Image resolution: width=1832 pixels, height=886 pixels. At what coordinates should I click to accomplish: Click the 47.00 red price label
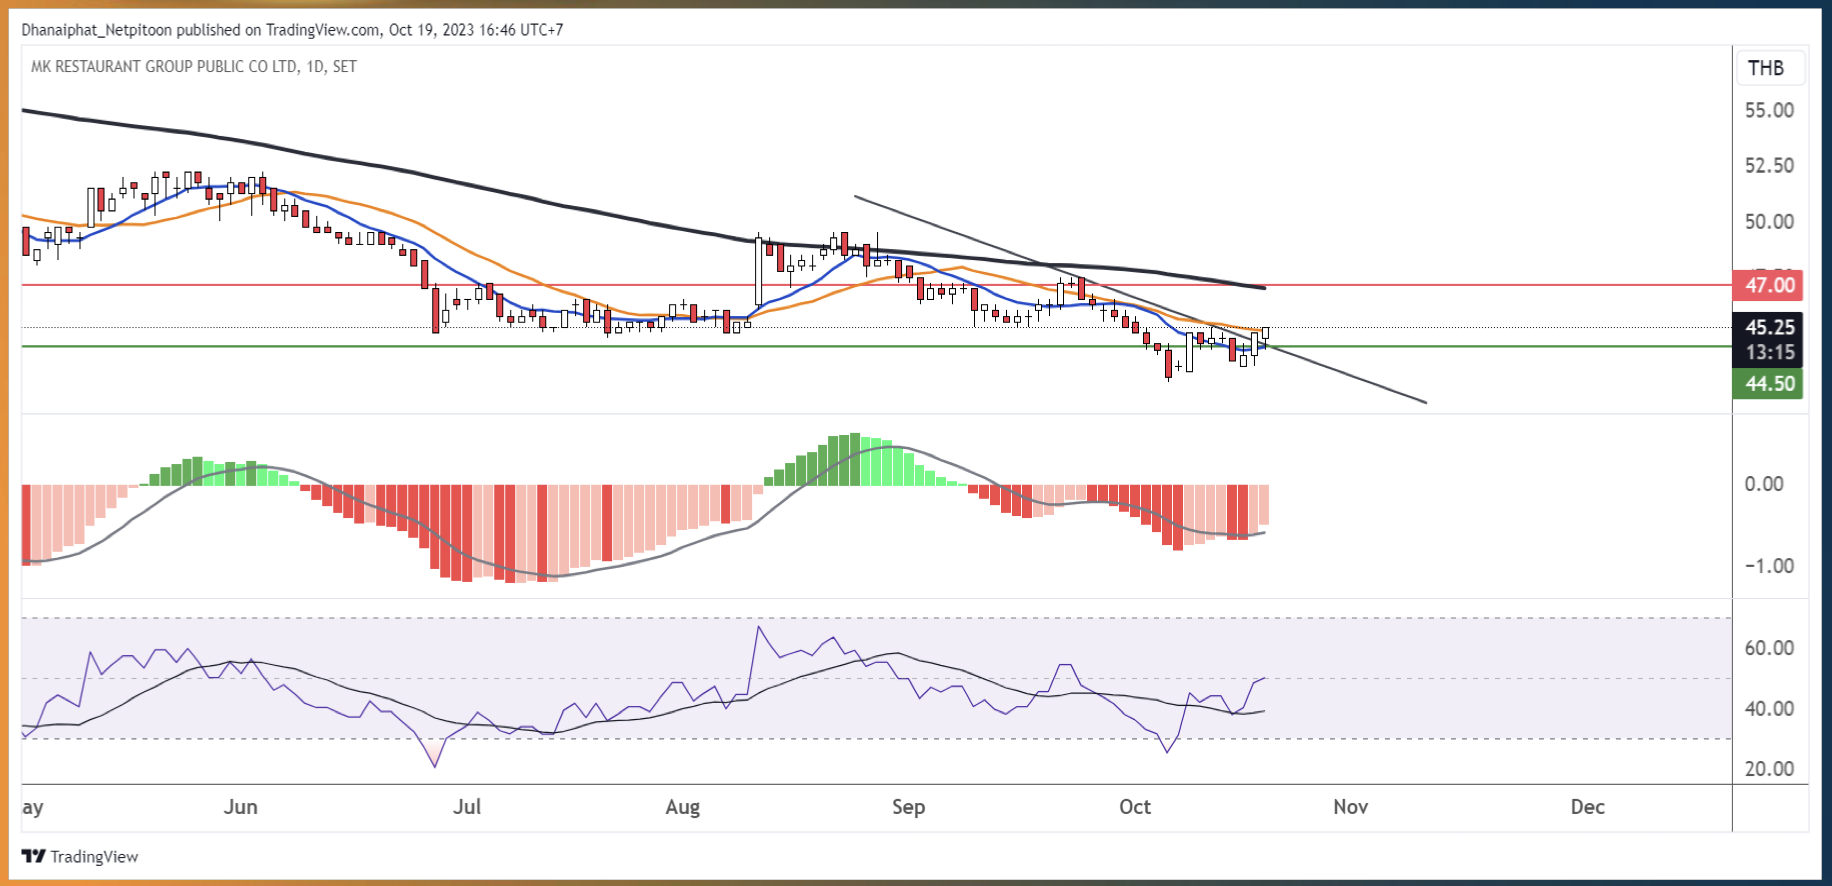pyautogui.click(x=1768, y=285)
